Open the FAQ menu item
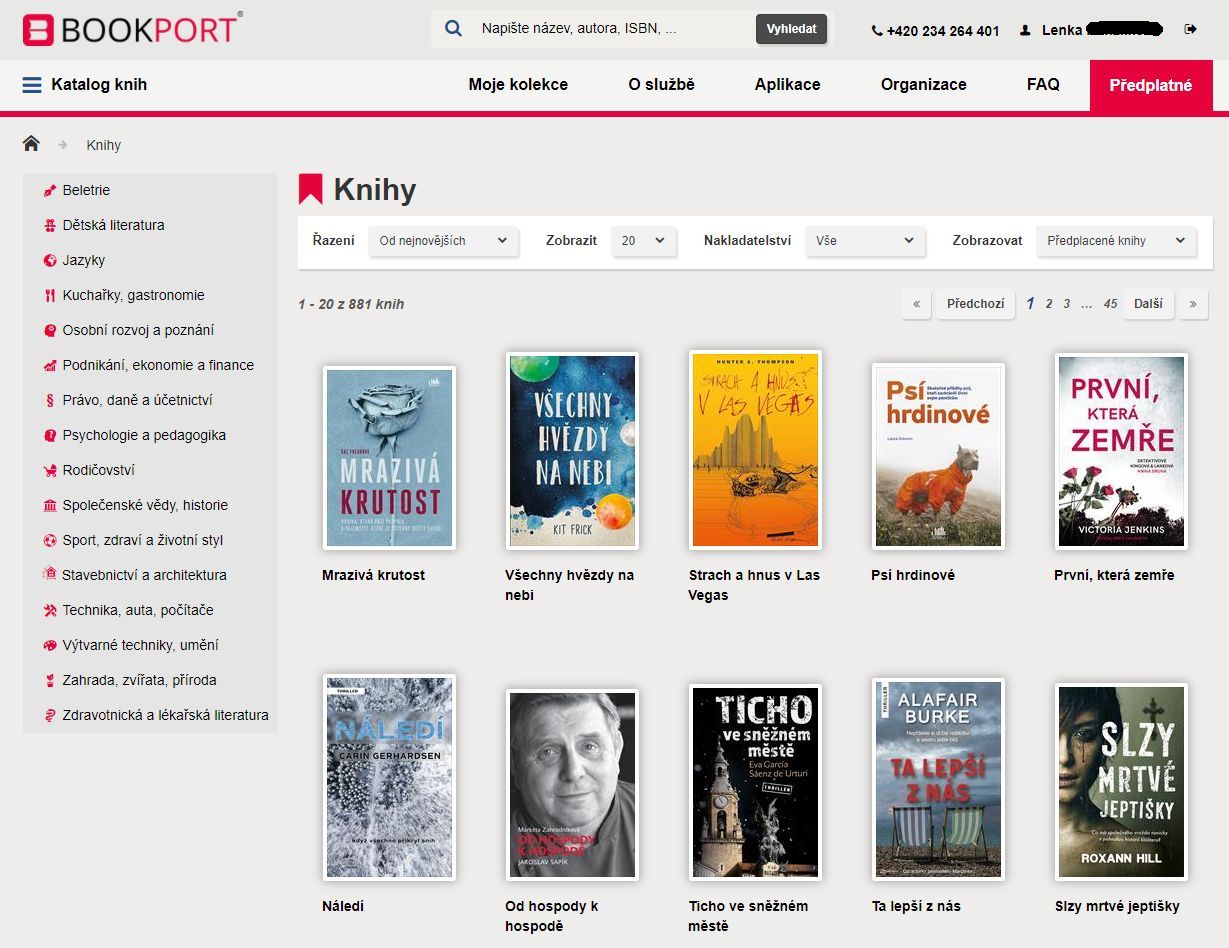This screenshot has height=948, width=1229. click(x=1043, y=85)
